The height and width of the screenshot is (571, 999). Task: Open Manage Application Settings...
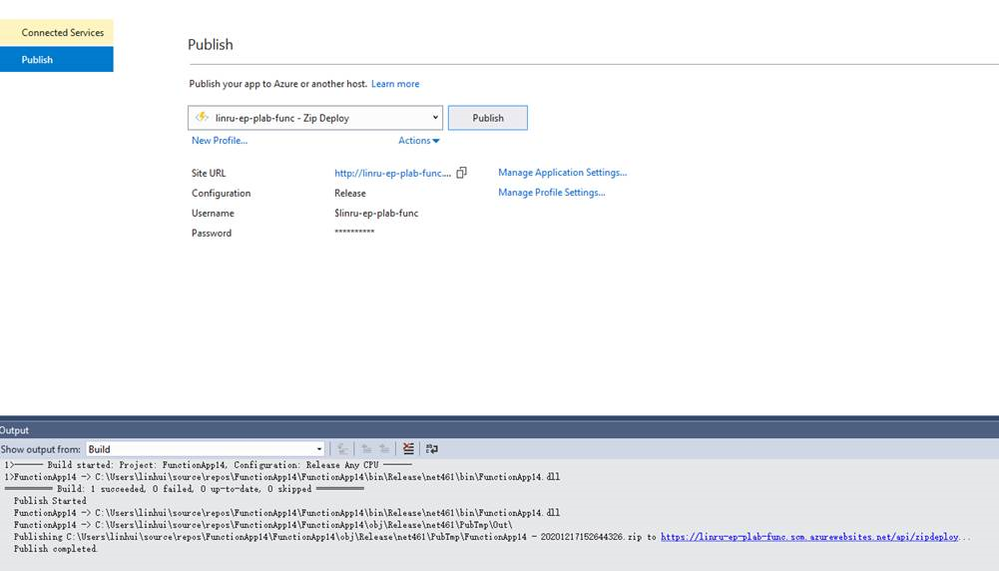point(563,172)
